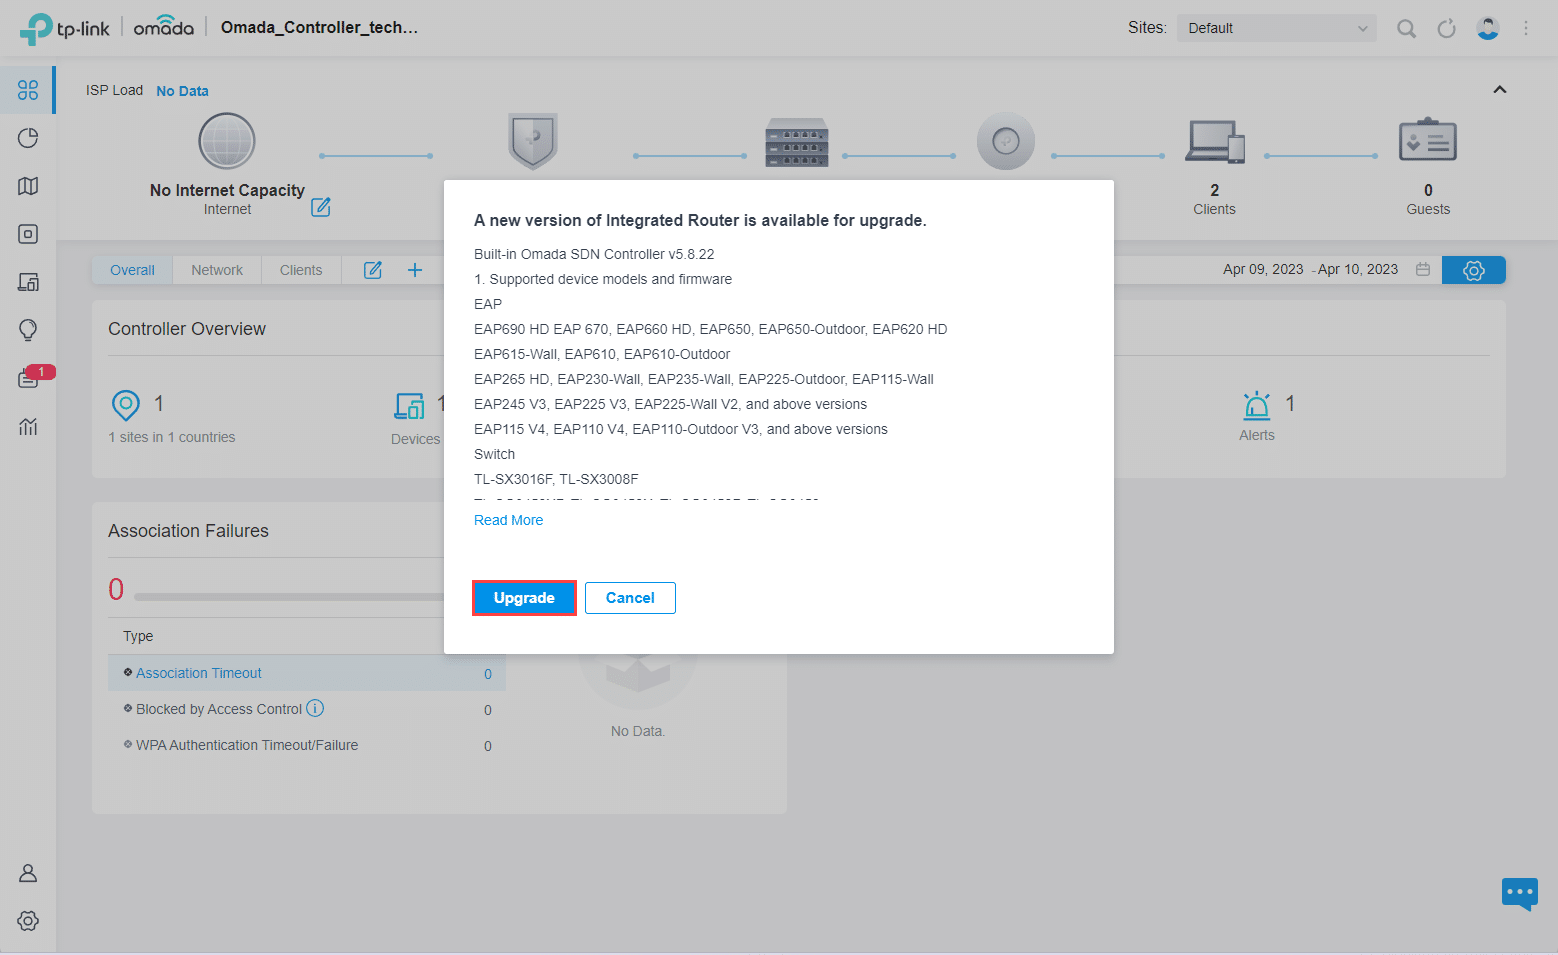Screen dimensions: 1558x955
Task: Click the gateway shield topology icon
Action: (x=533, y=141)
